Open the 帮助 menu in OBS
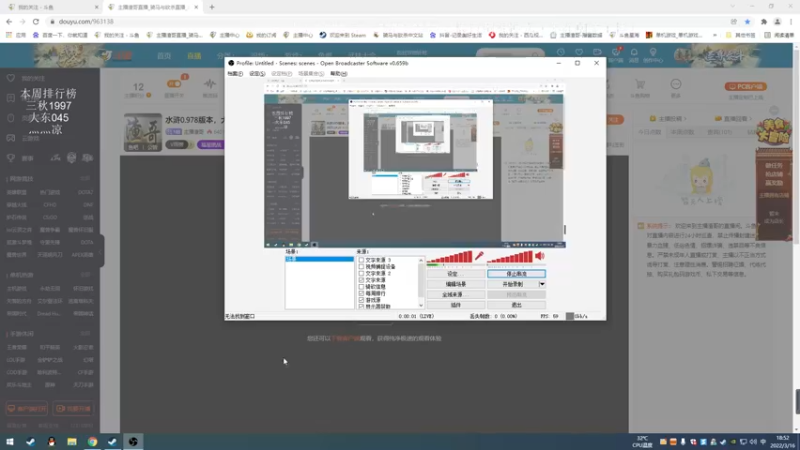This screenshot has height=450, width=800. coord(338,73)
